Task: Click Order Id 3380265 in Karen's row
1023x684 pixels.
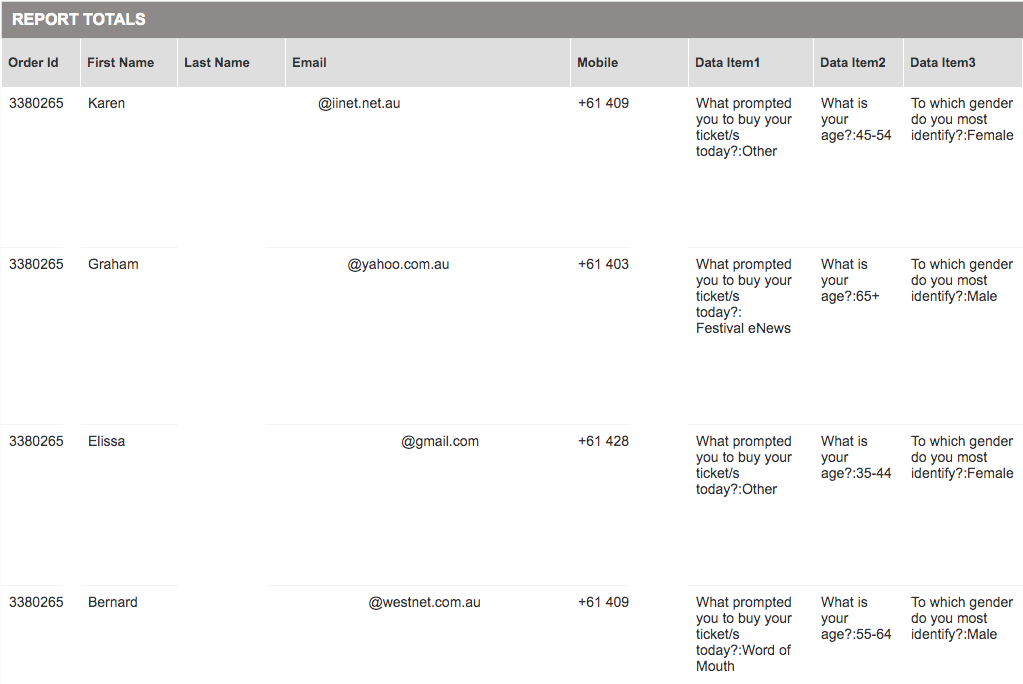Action: (37, 103)
